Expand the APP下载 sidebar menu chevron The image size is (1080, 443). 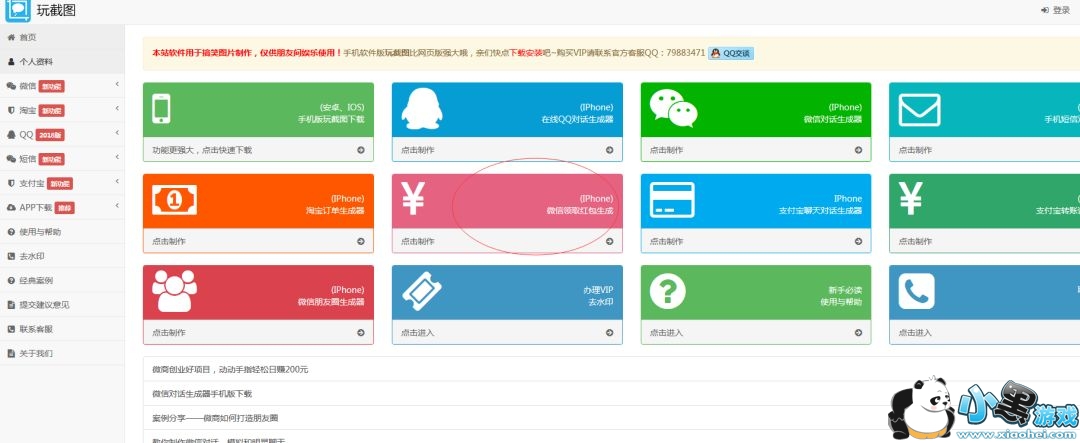click(117, 205)
